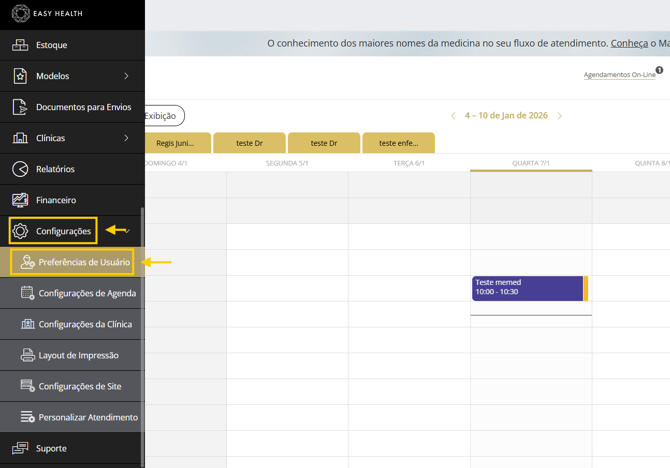Viewport: 670px width, 468px height.
Task: Switch to the Regis Juni... agenda tab
Action: 175,143
